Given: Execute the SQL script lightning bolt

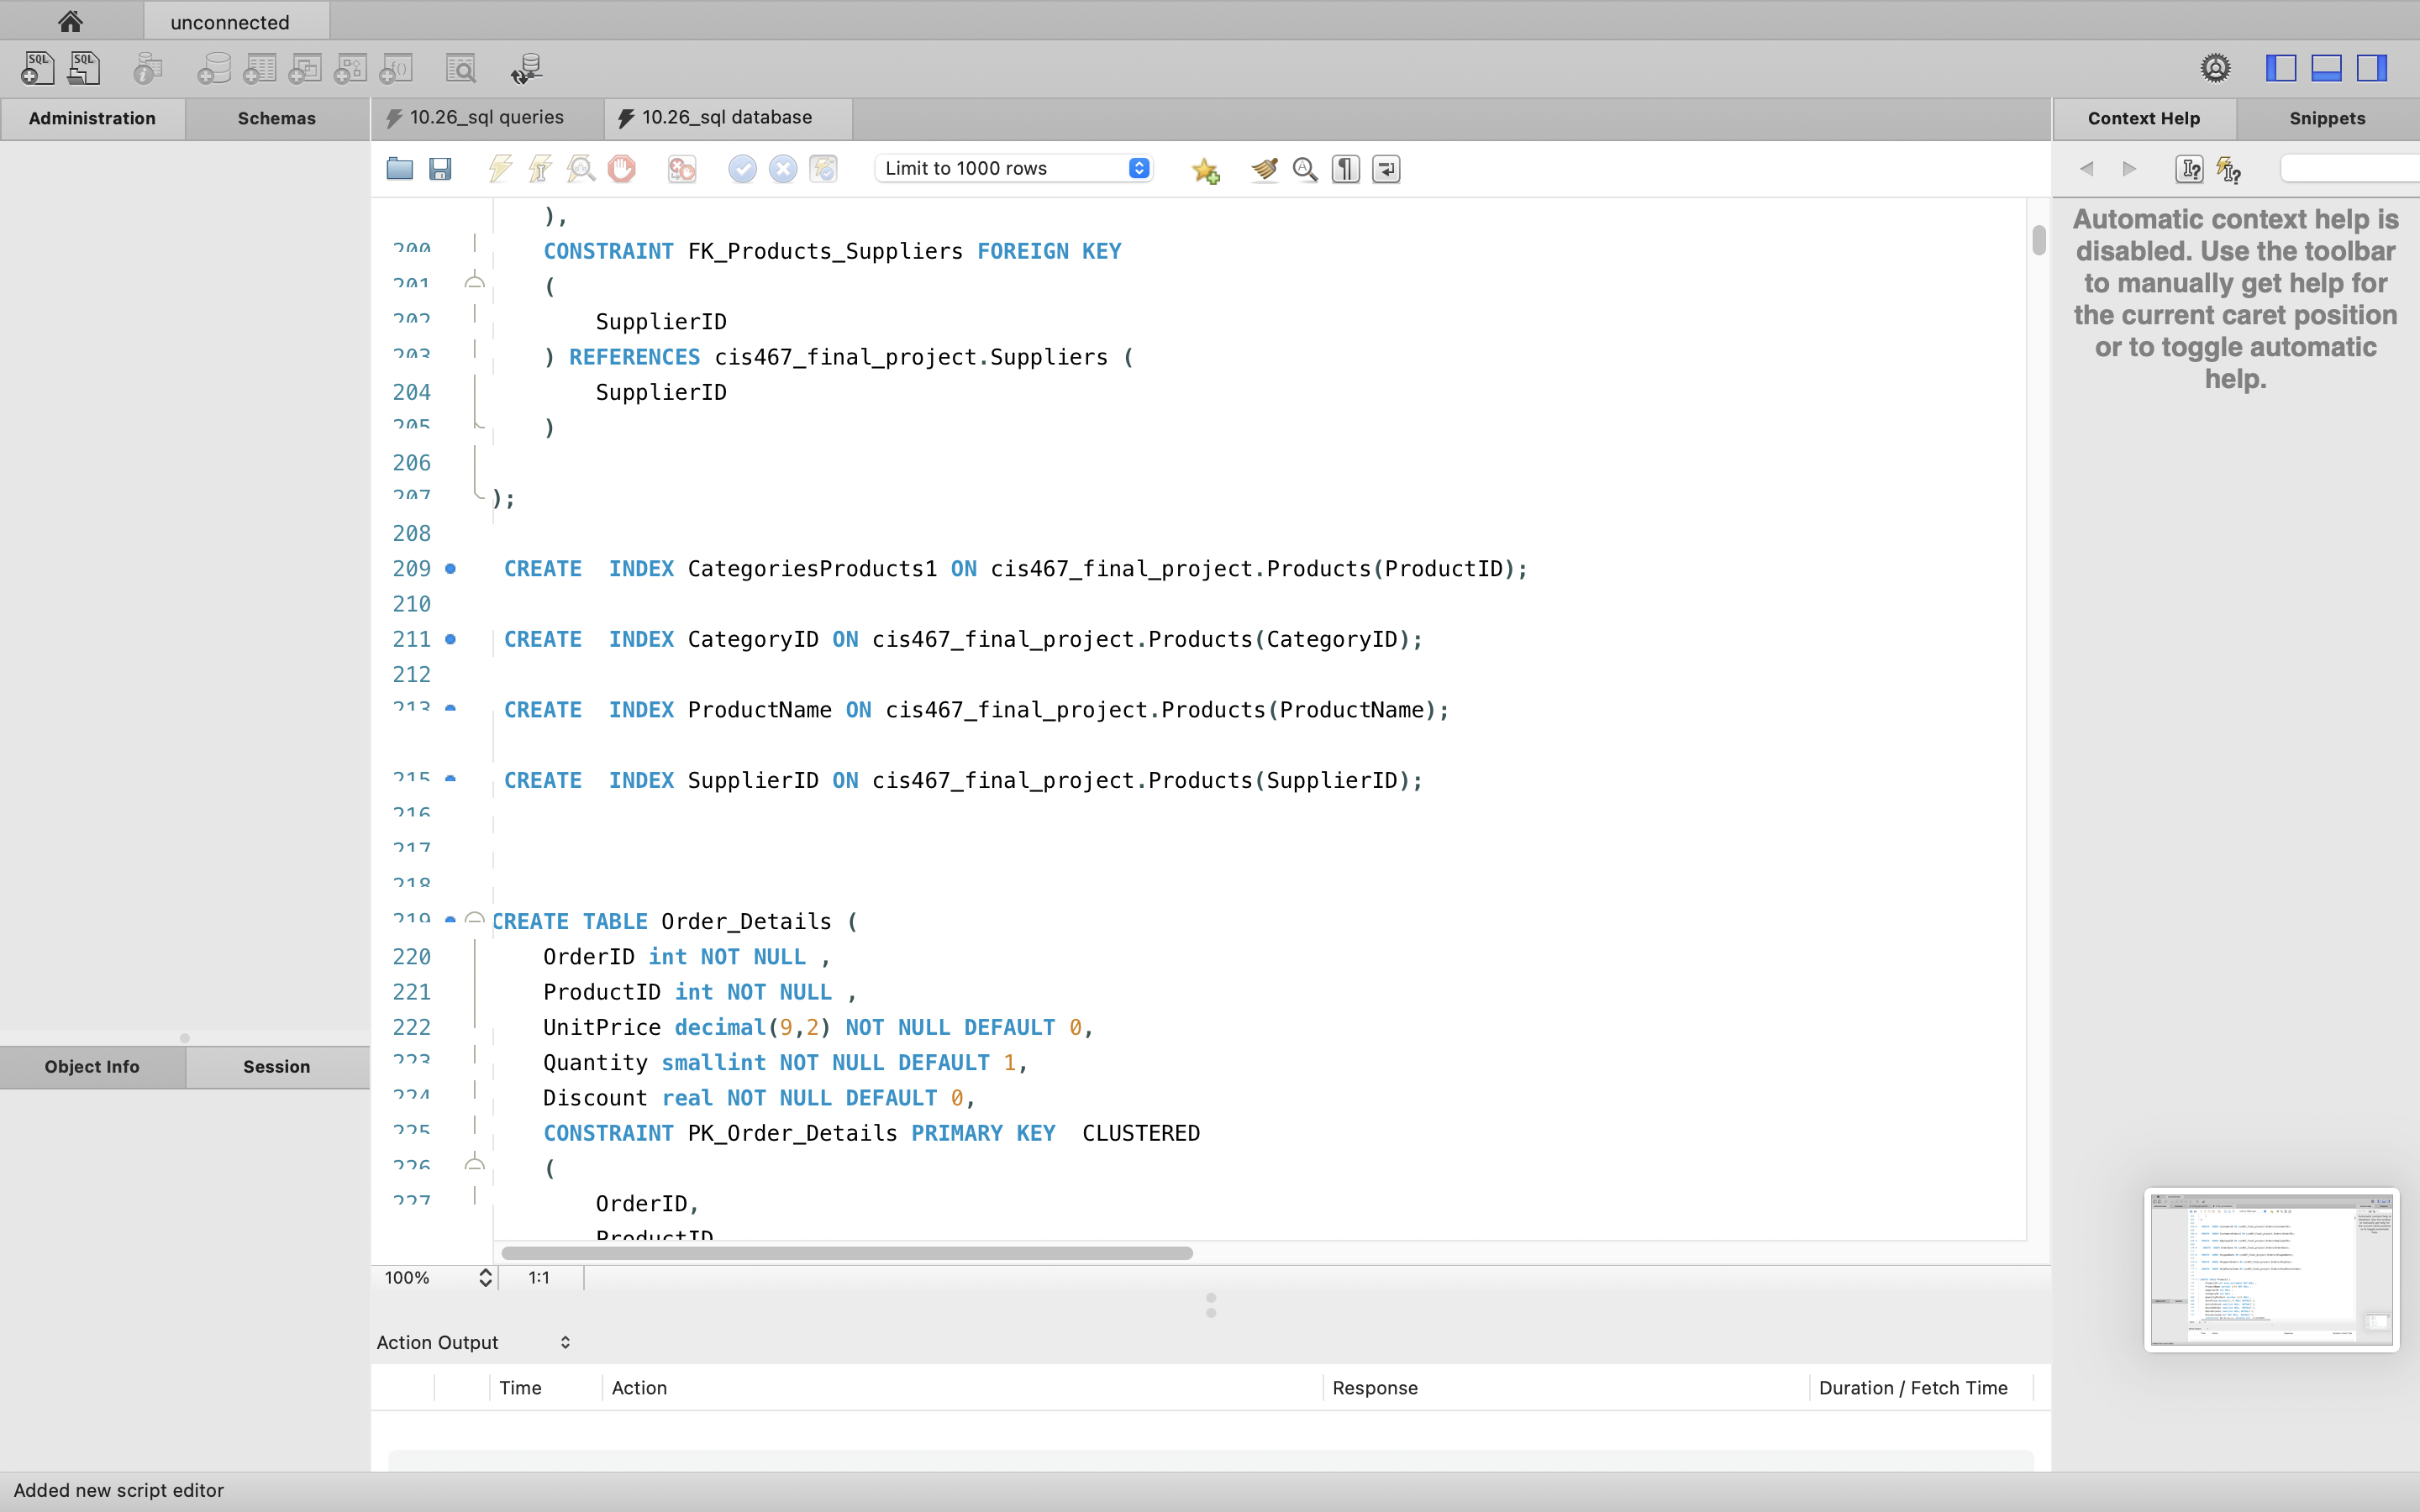Looking at the screenshot, I should (x=500, y=169).
